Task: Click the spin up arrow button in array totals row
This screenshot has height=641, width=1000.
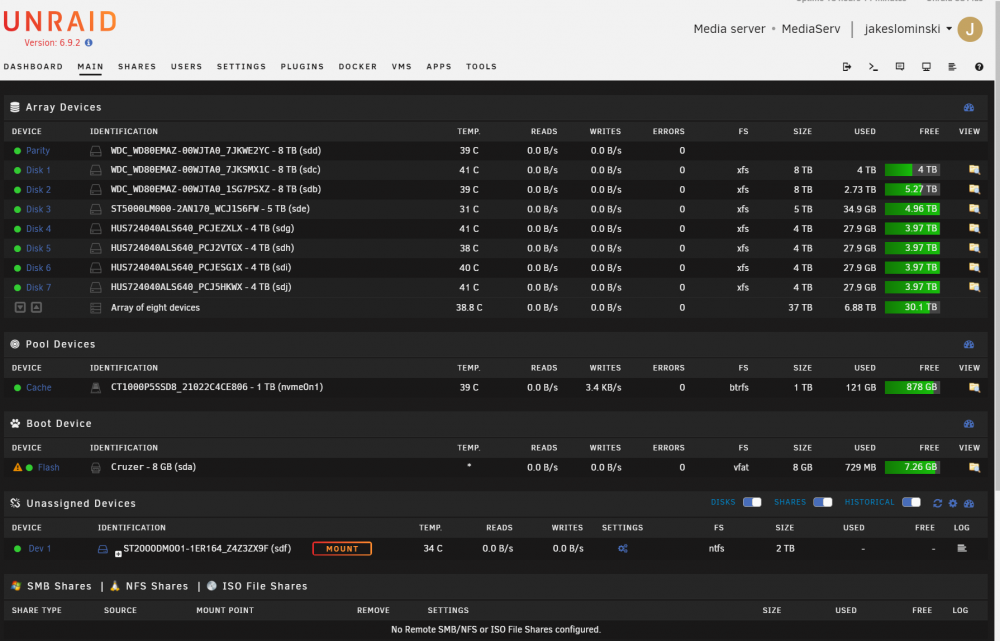Action: pyautogui.click(x=36, y=307)
